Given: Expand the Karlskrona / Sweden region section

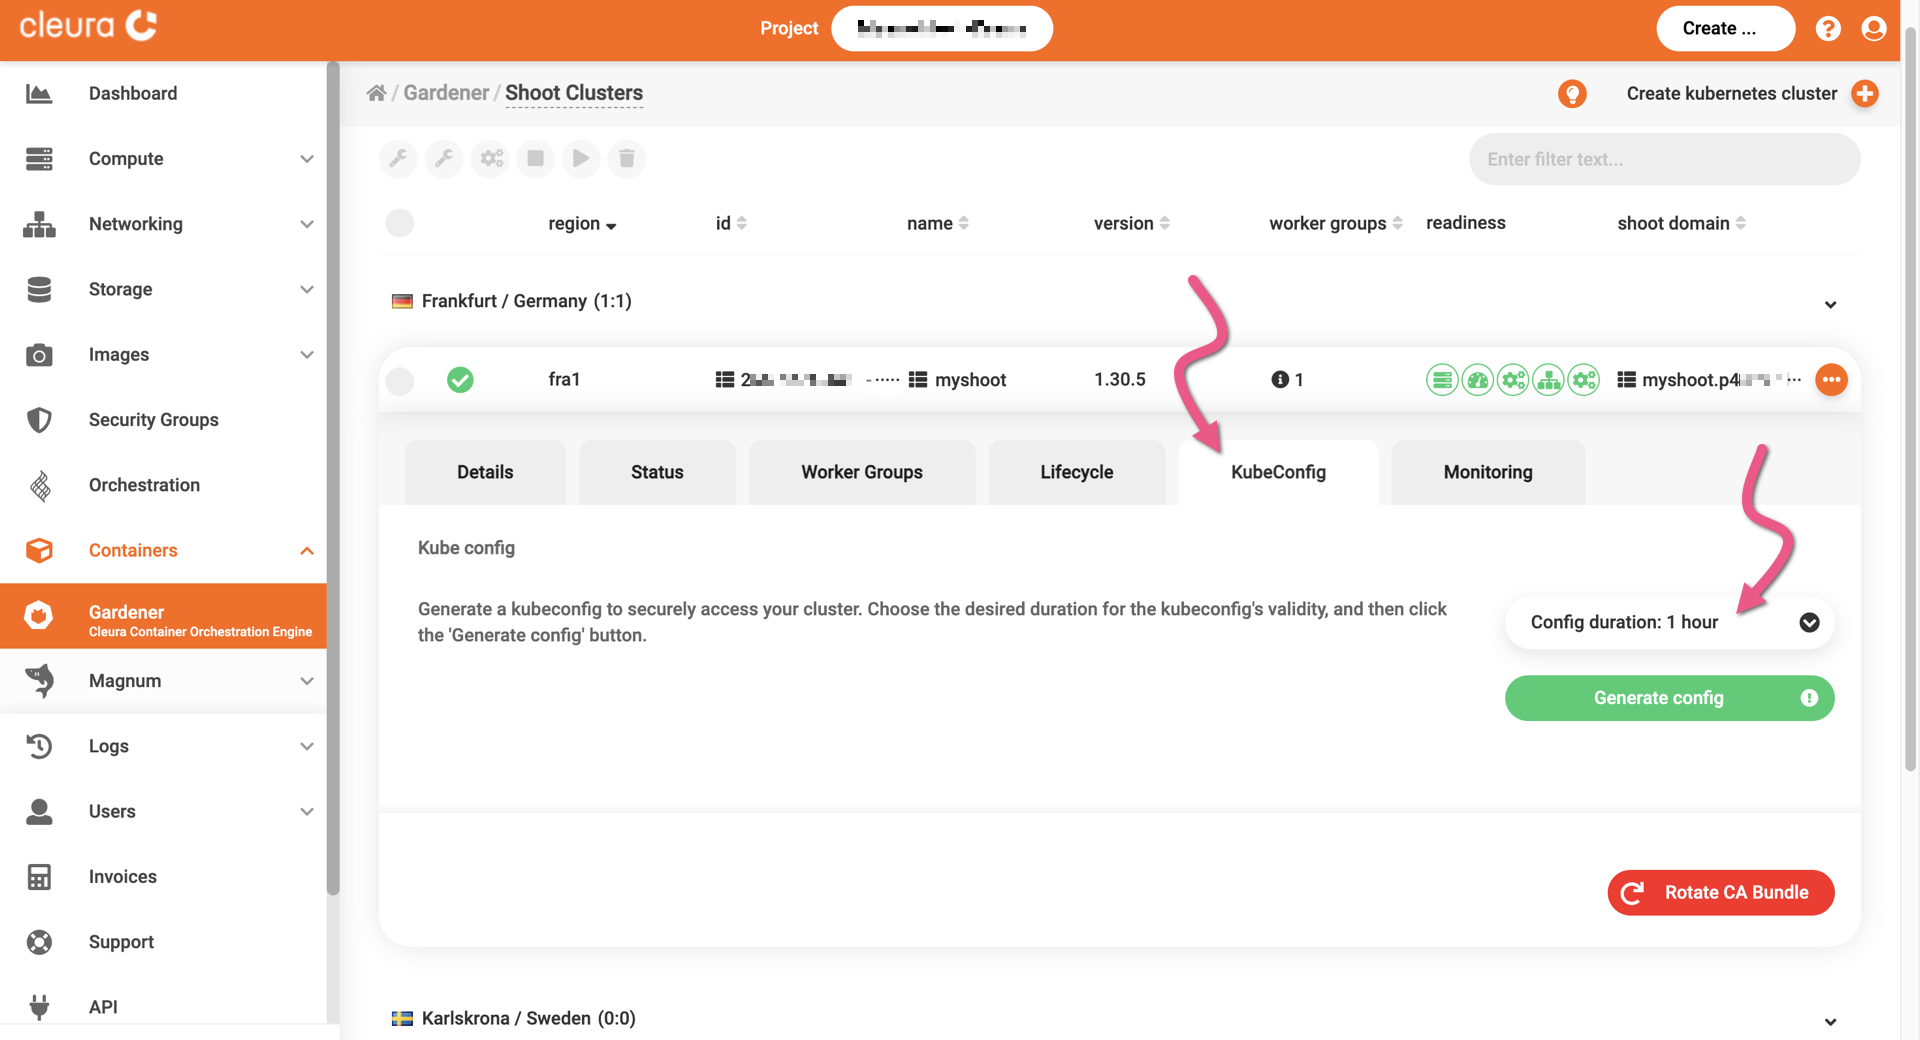Looking at the screenshot, I should coord(1831,1021).
